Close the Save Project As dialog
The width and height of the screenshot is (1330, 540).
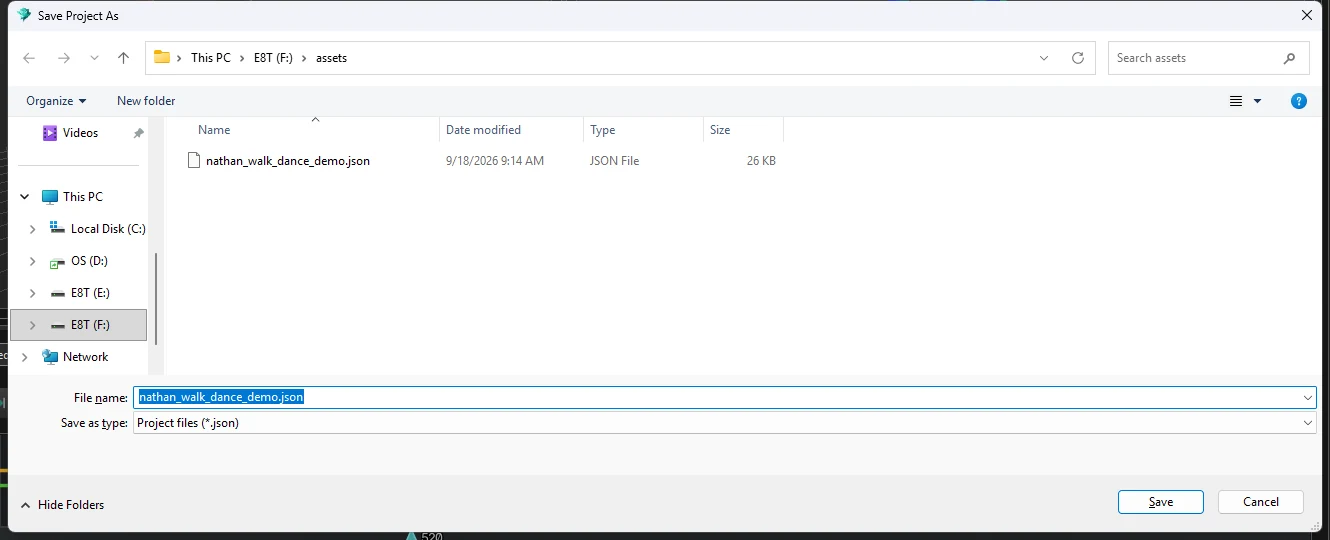tap(1306, 15)
